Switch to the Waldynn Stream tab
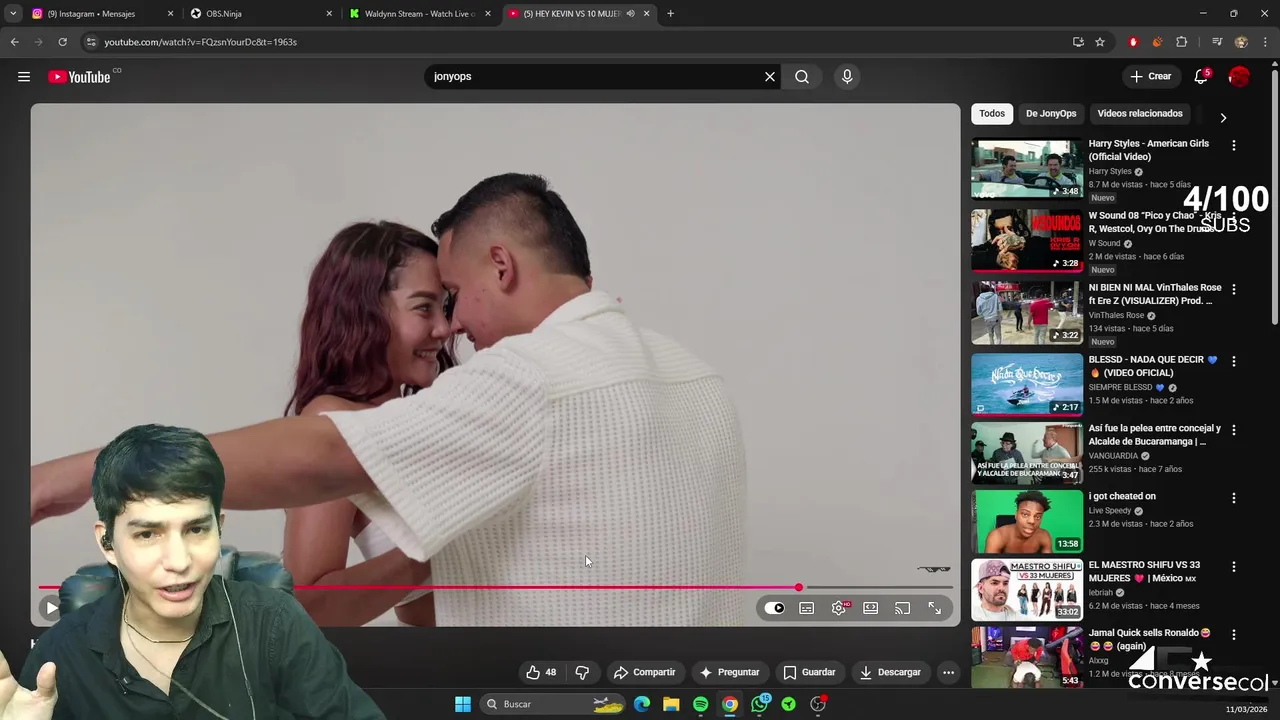 (x=420, y=14)
